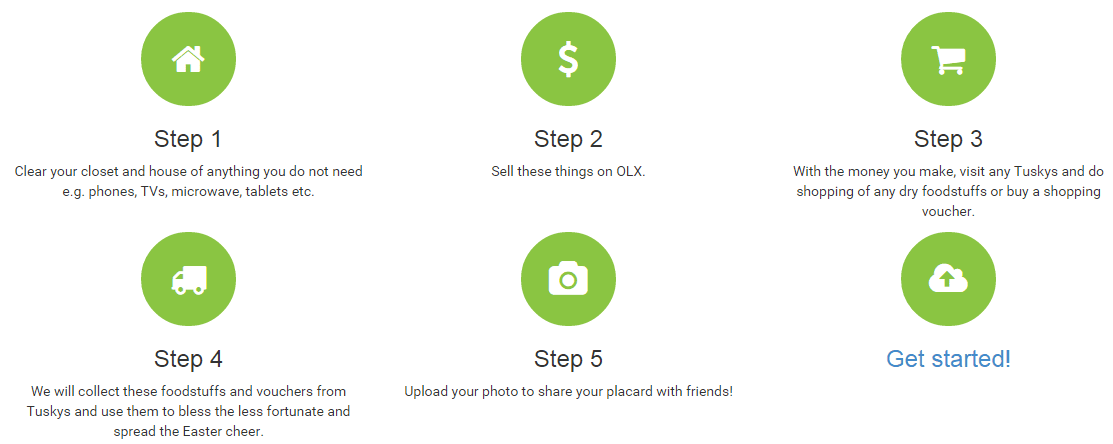Click the 'Clear your closet and house' line
1113x444 pixels.
pyautogui.click(x=188, y=172)
